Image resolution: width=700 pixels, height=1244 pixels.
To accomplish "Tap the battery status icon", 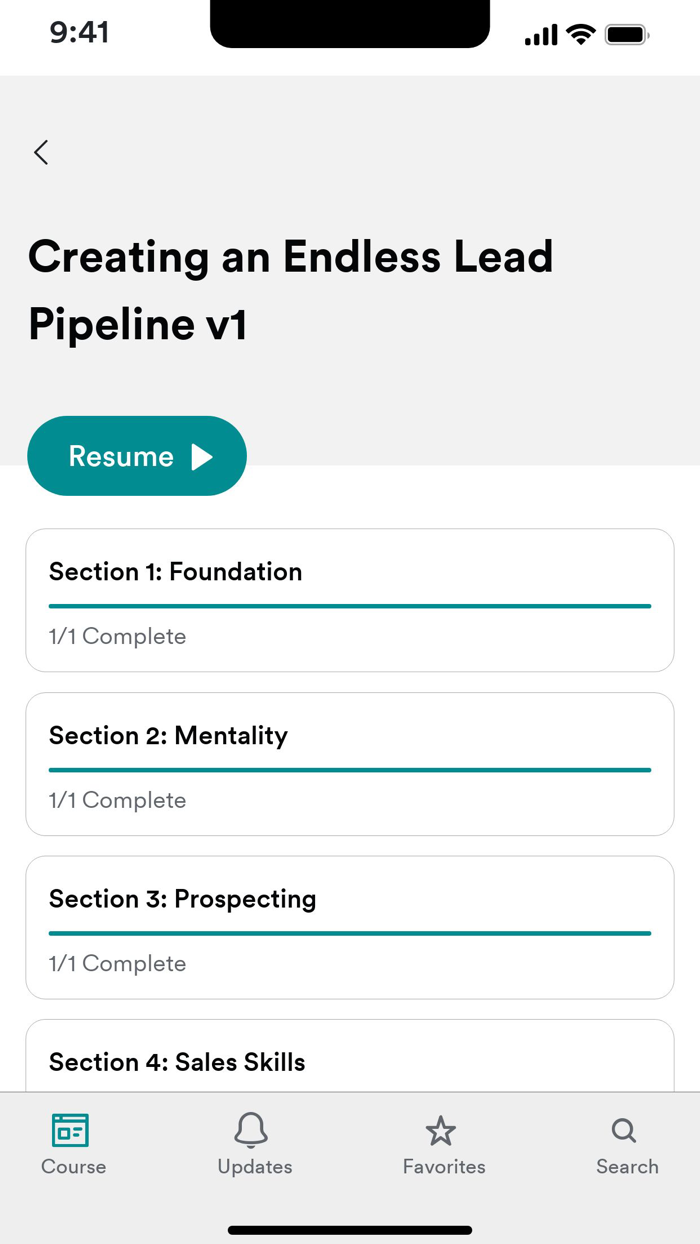I will pos(627,35).
